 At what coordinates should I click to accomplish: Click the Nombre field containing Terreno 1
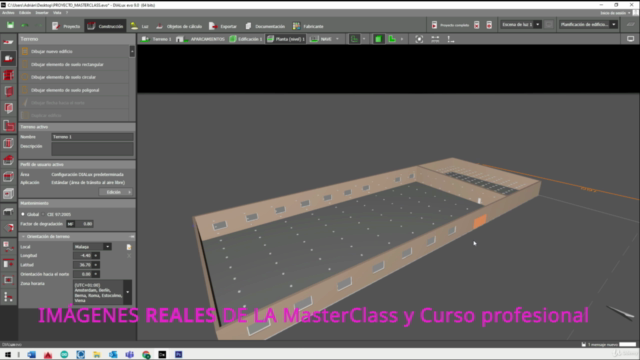pyautogui.click(x=92, y=137)
